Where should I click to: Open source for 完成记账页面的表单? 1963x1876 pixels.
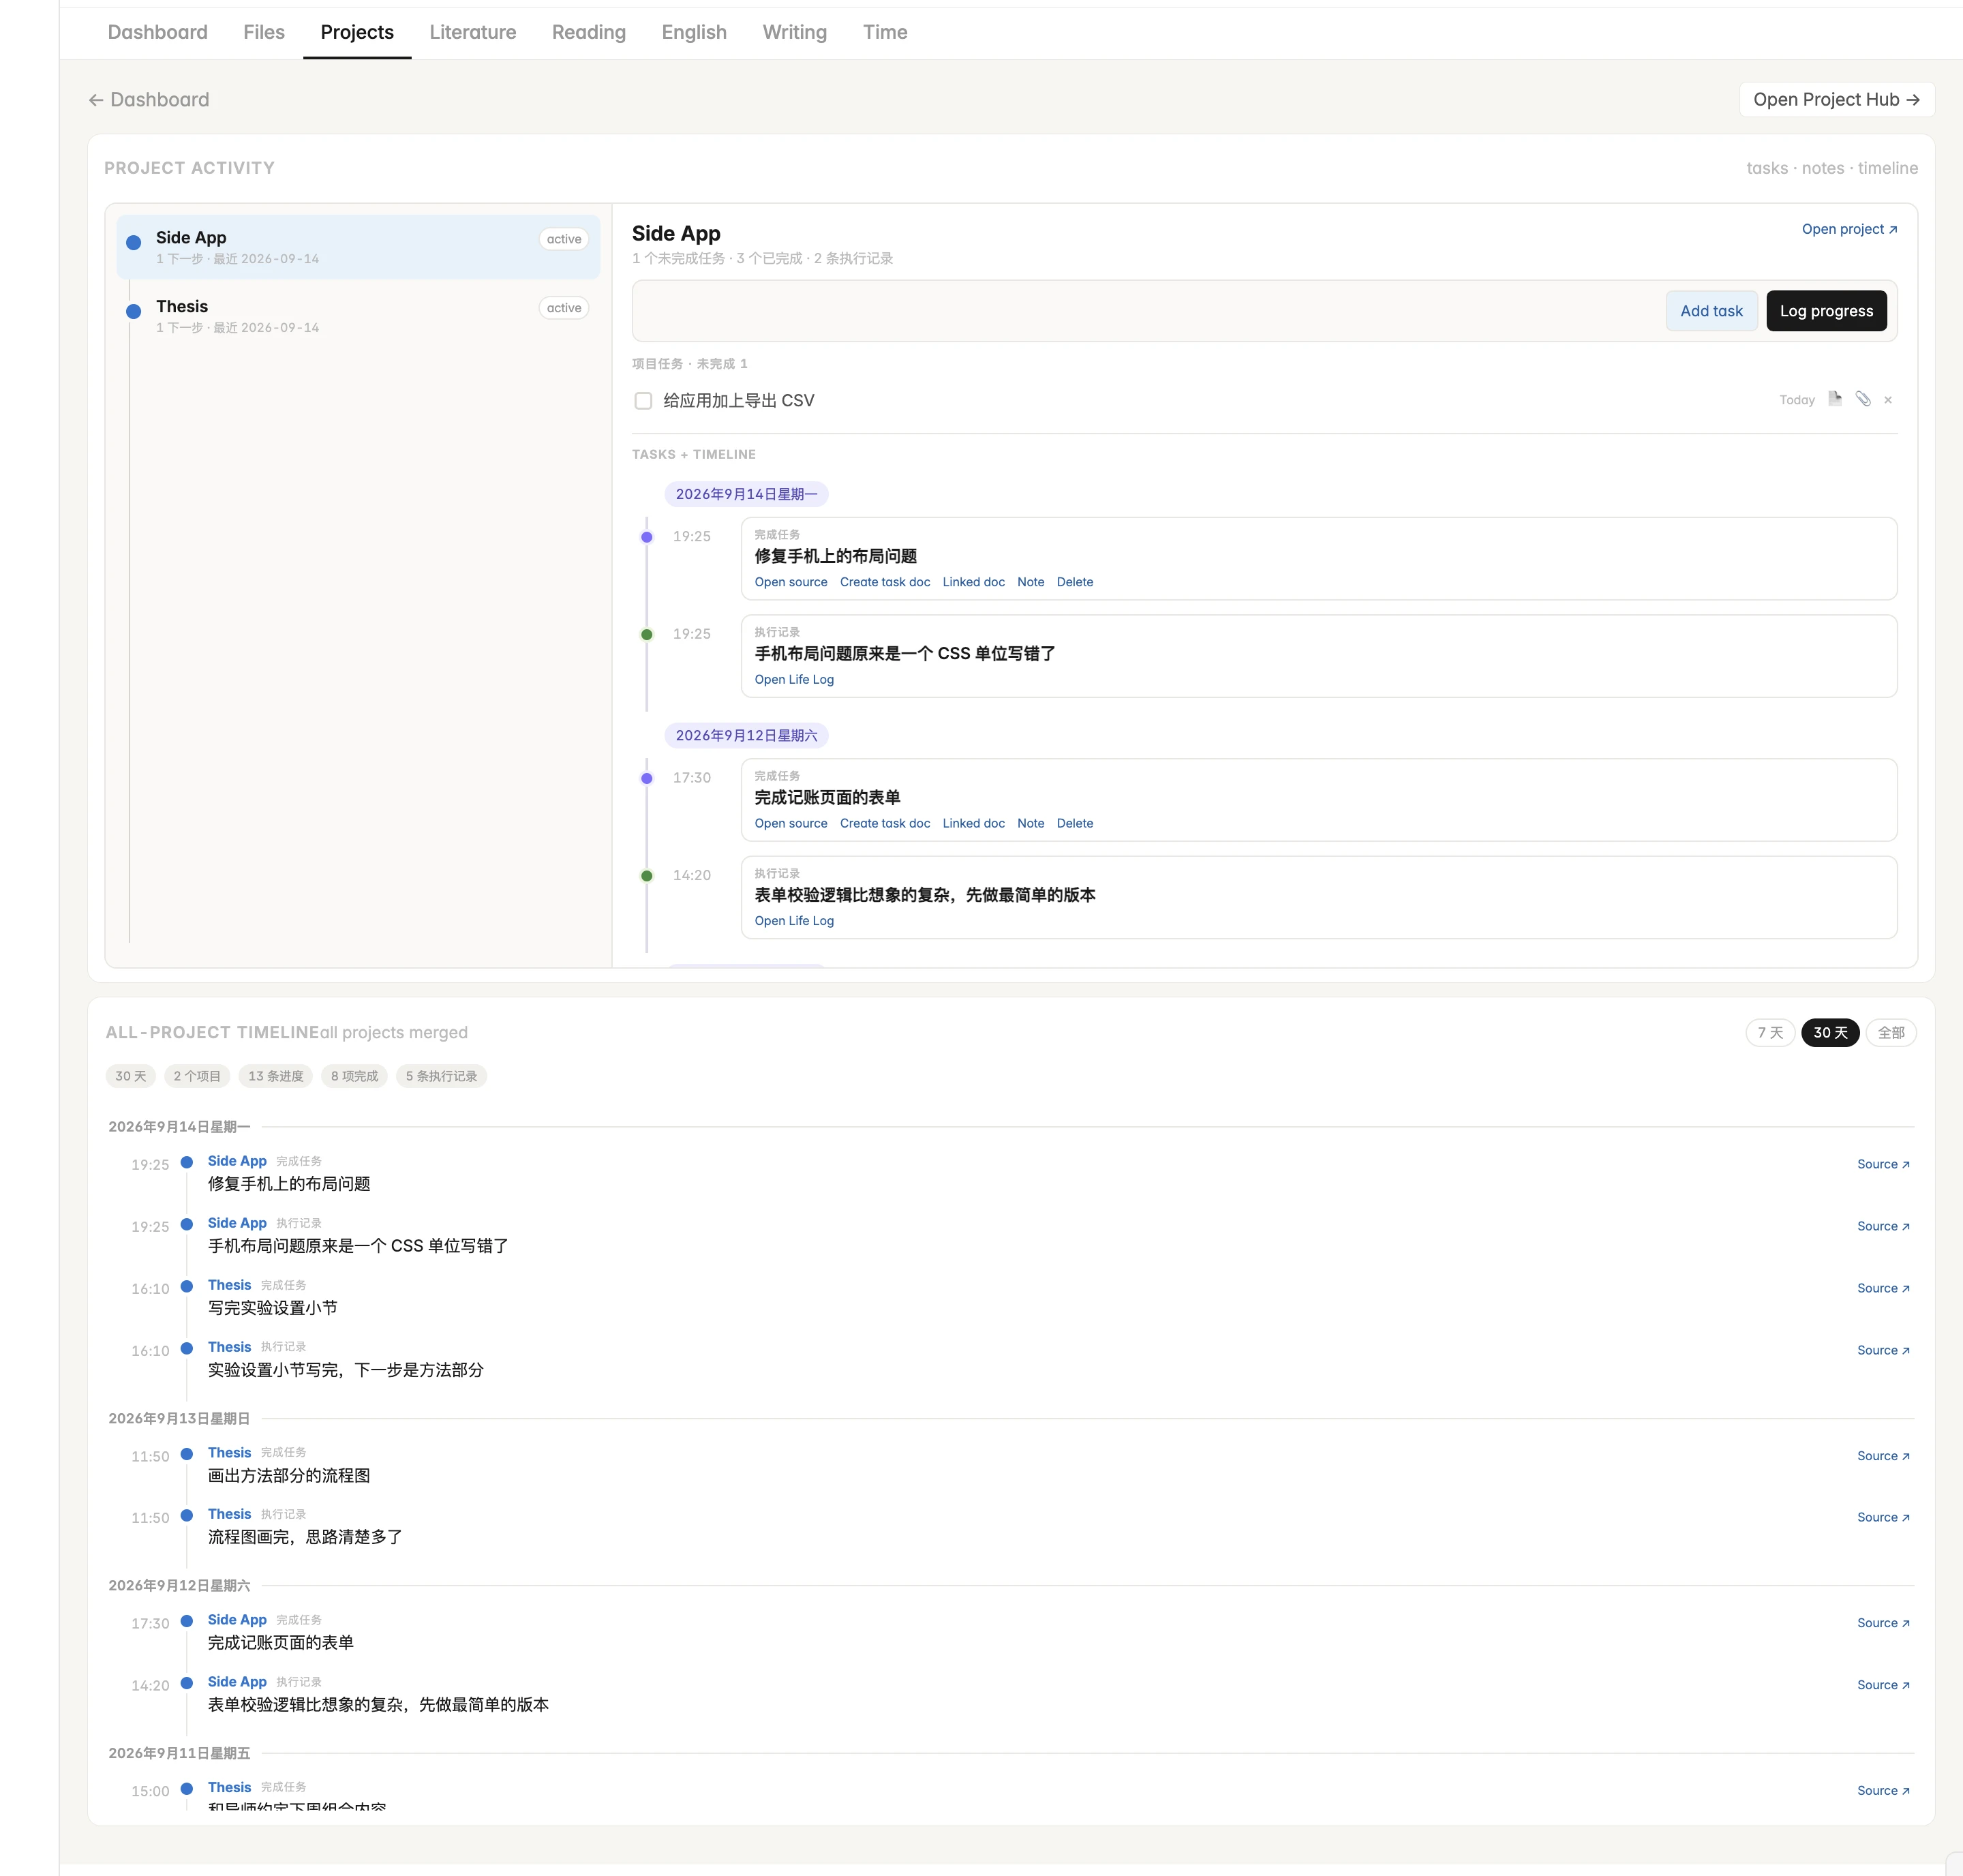790,823
